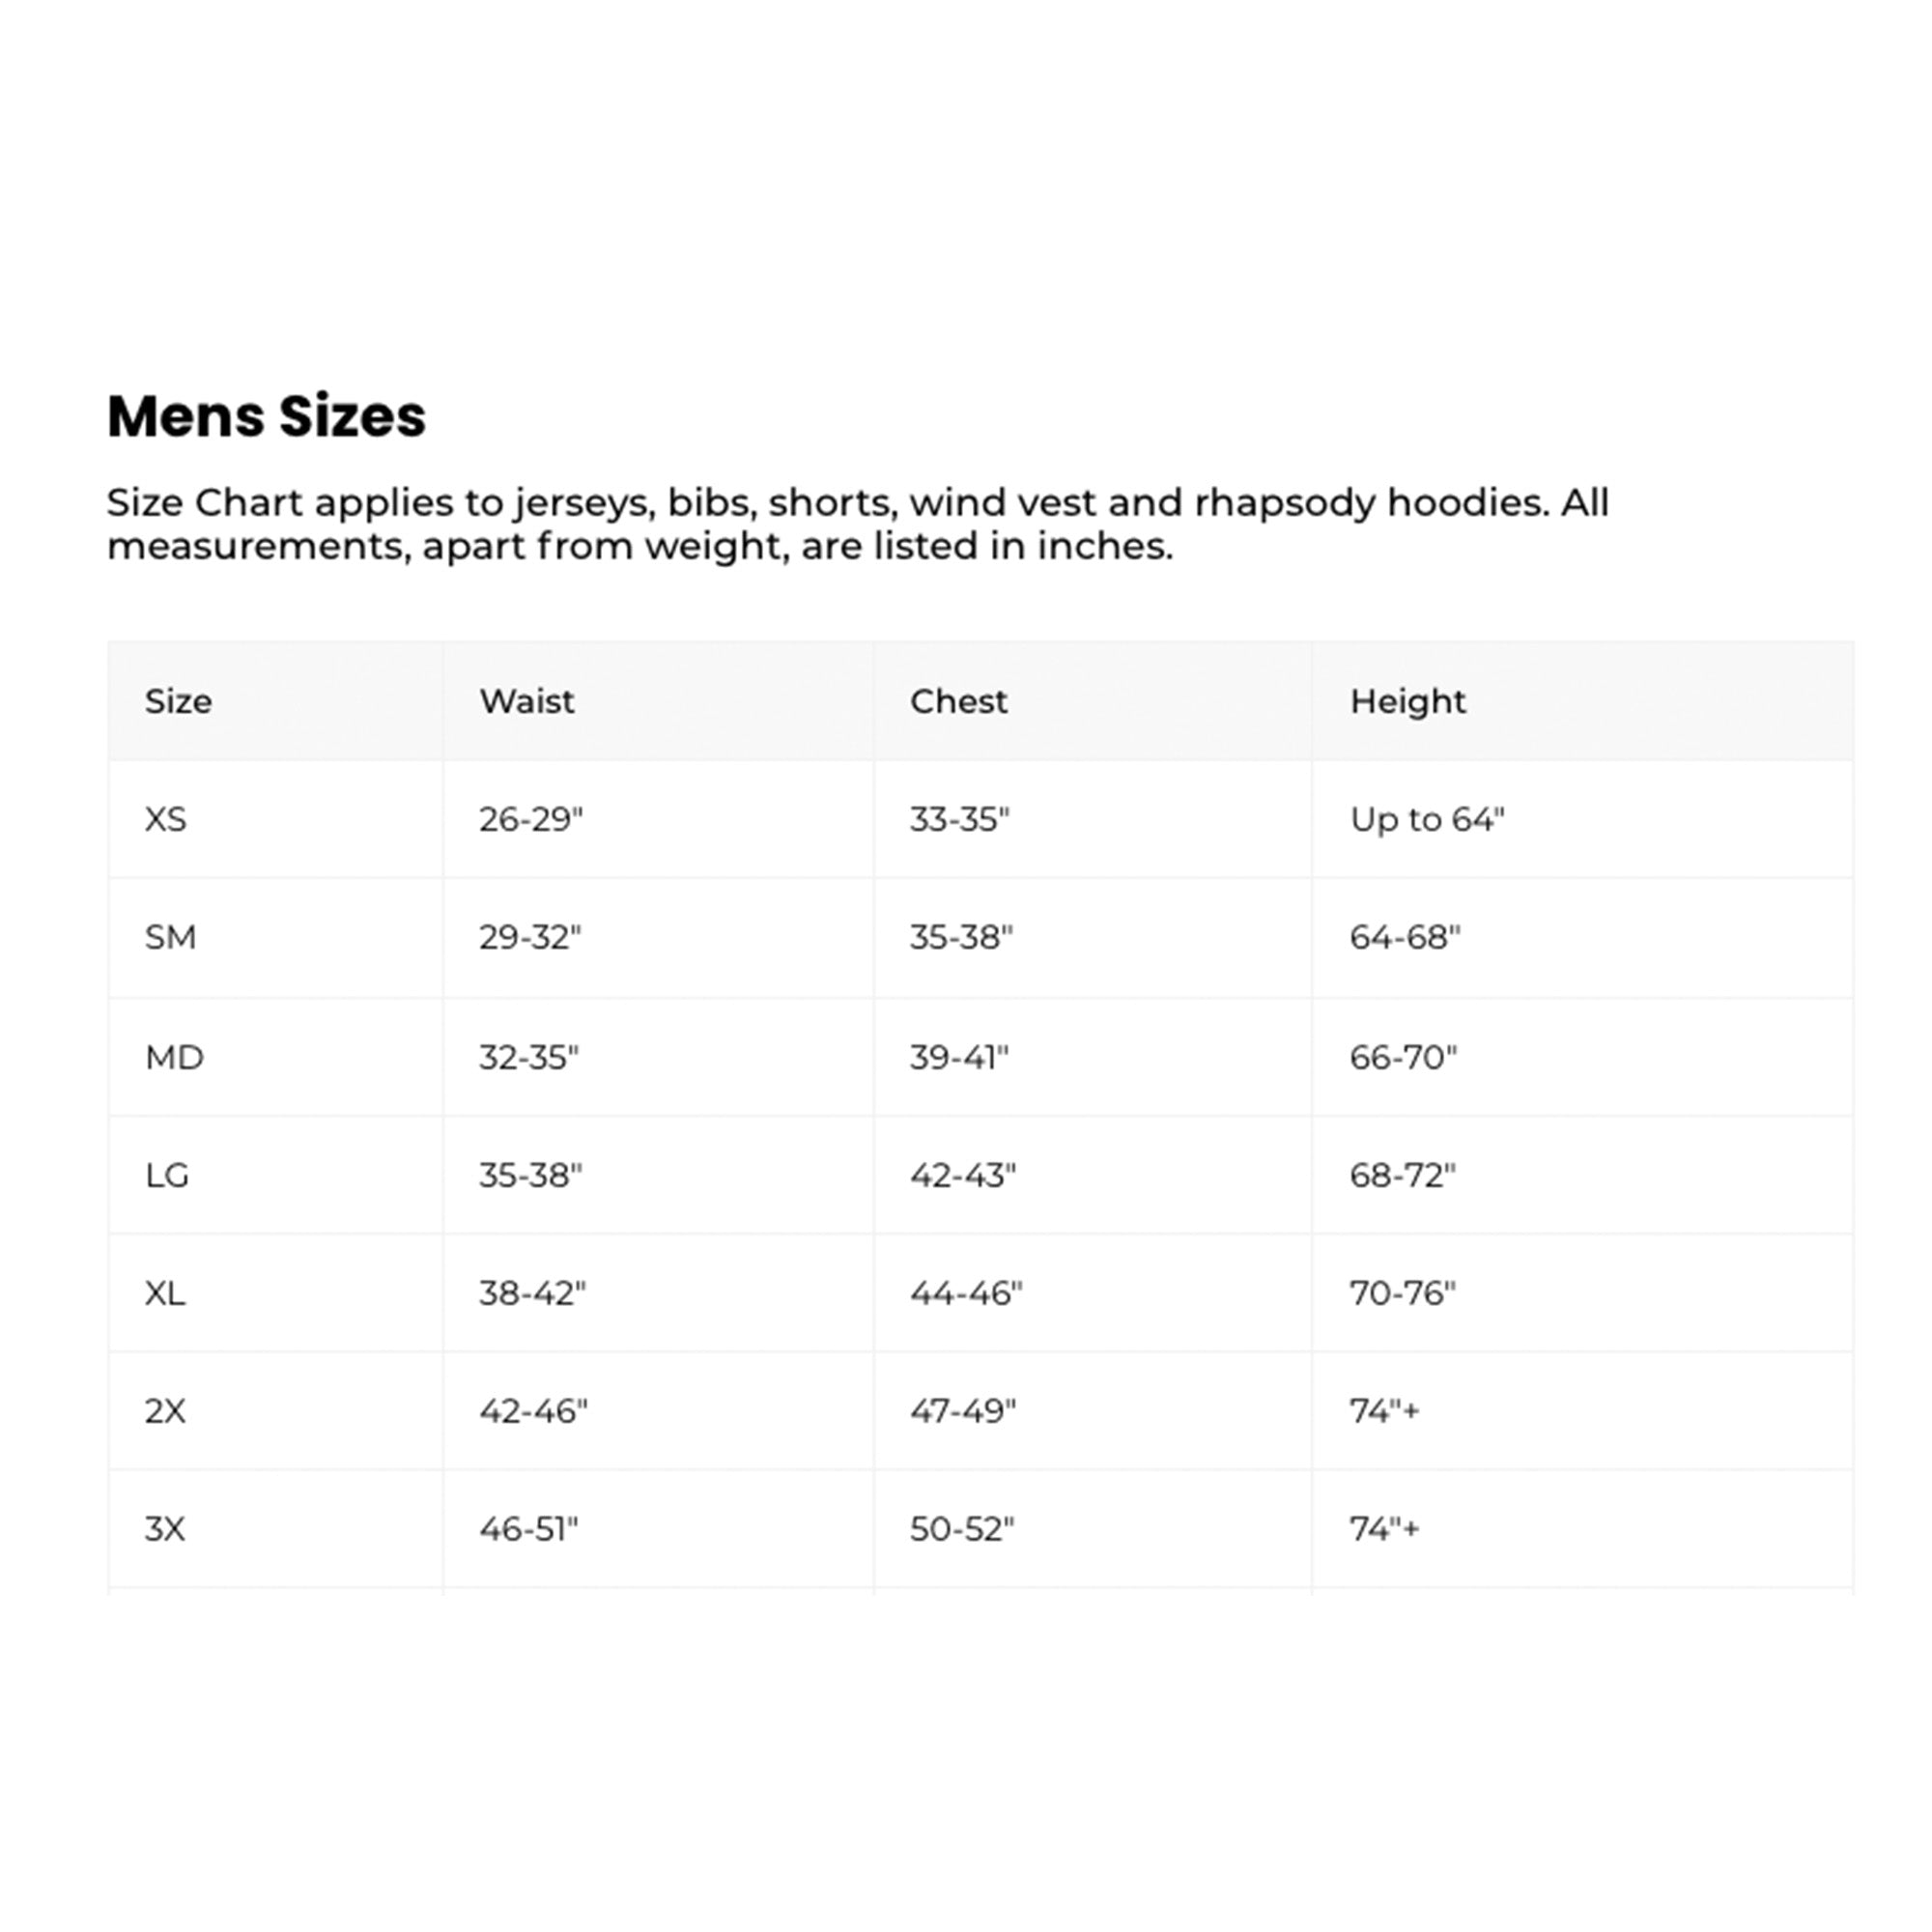Click the Size column header

(x=178, y=701)
